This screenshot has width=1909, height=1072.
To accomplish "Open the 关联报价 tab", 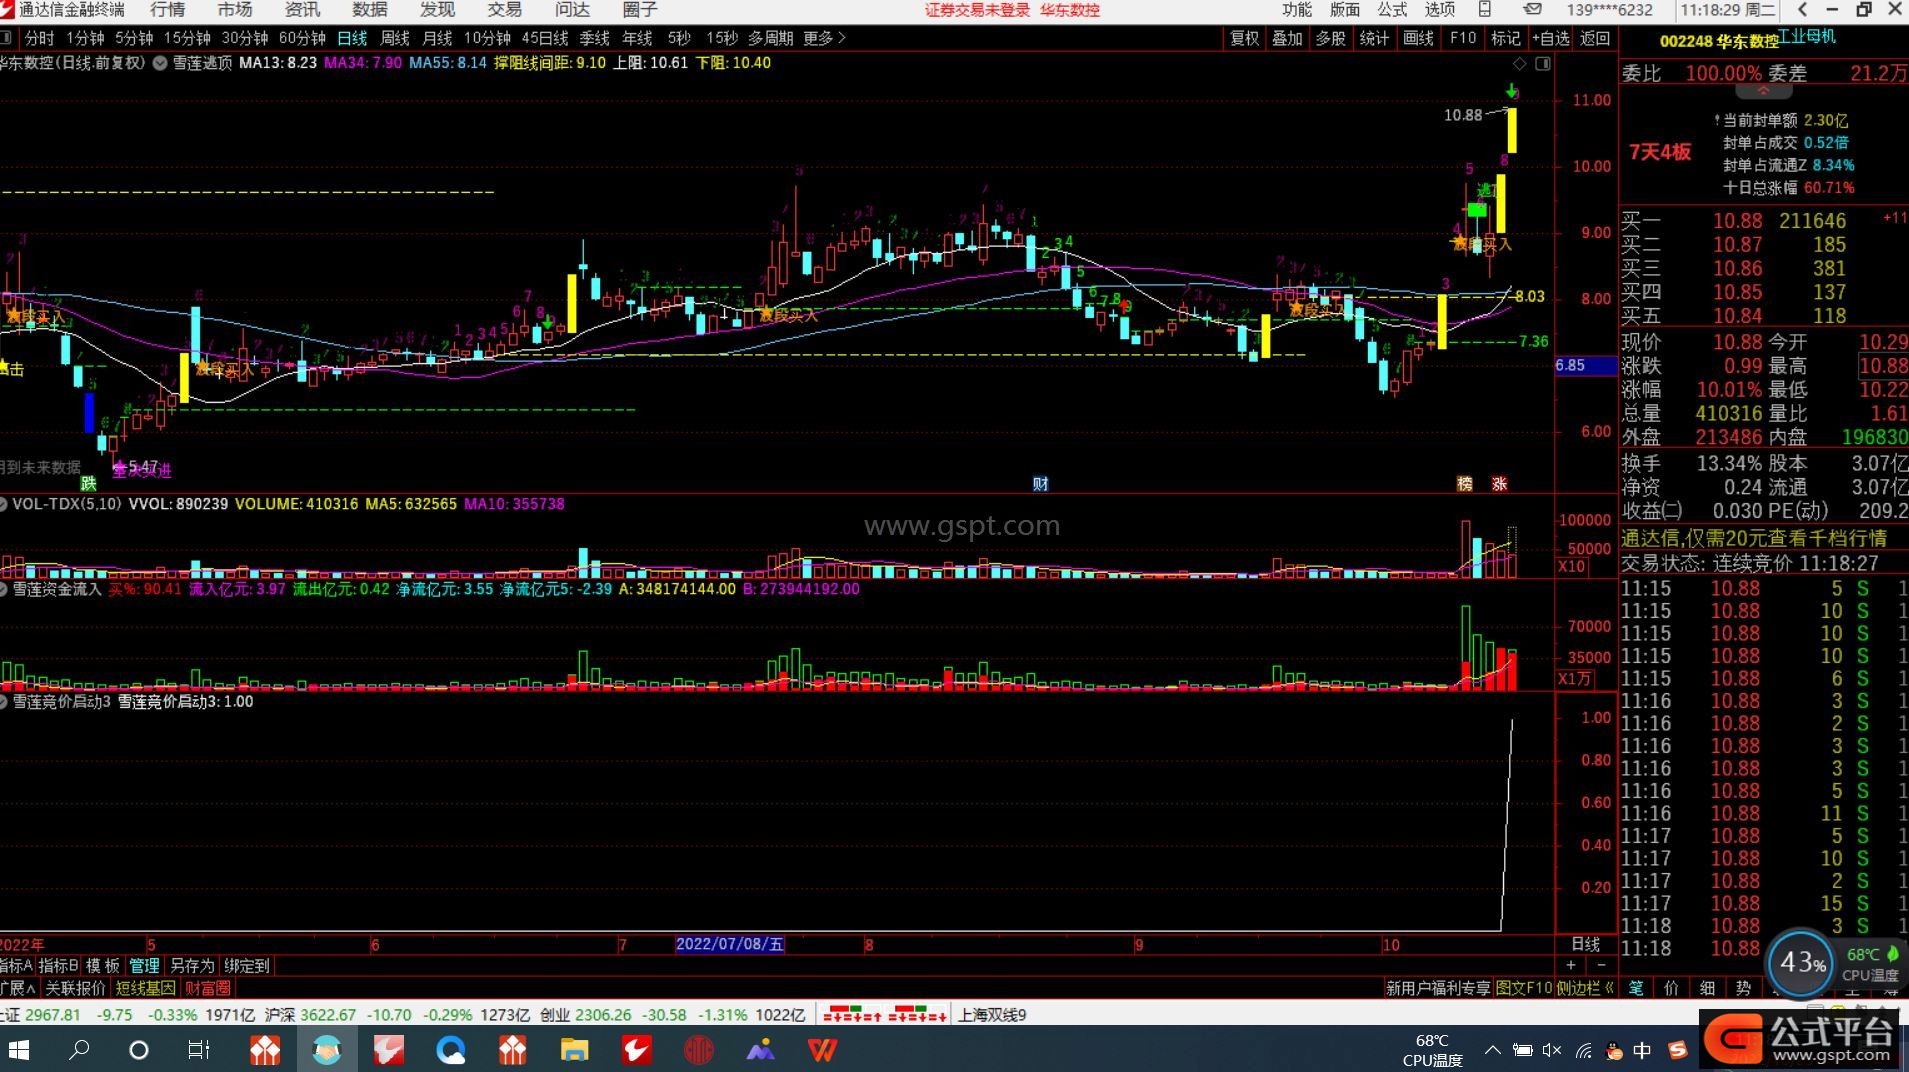I will [x=75, y=988].
